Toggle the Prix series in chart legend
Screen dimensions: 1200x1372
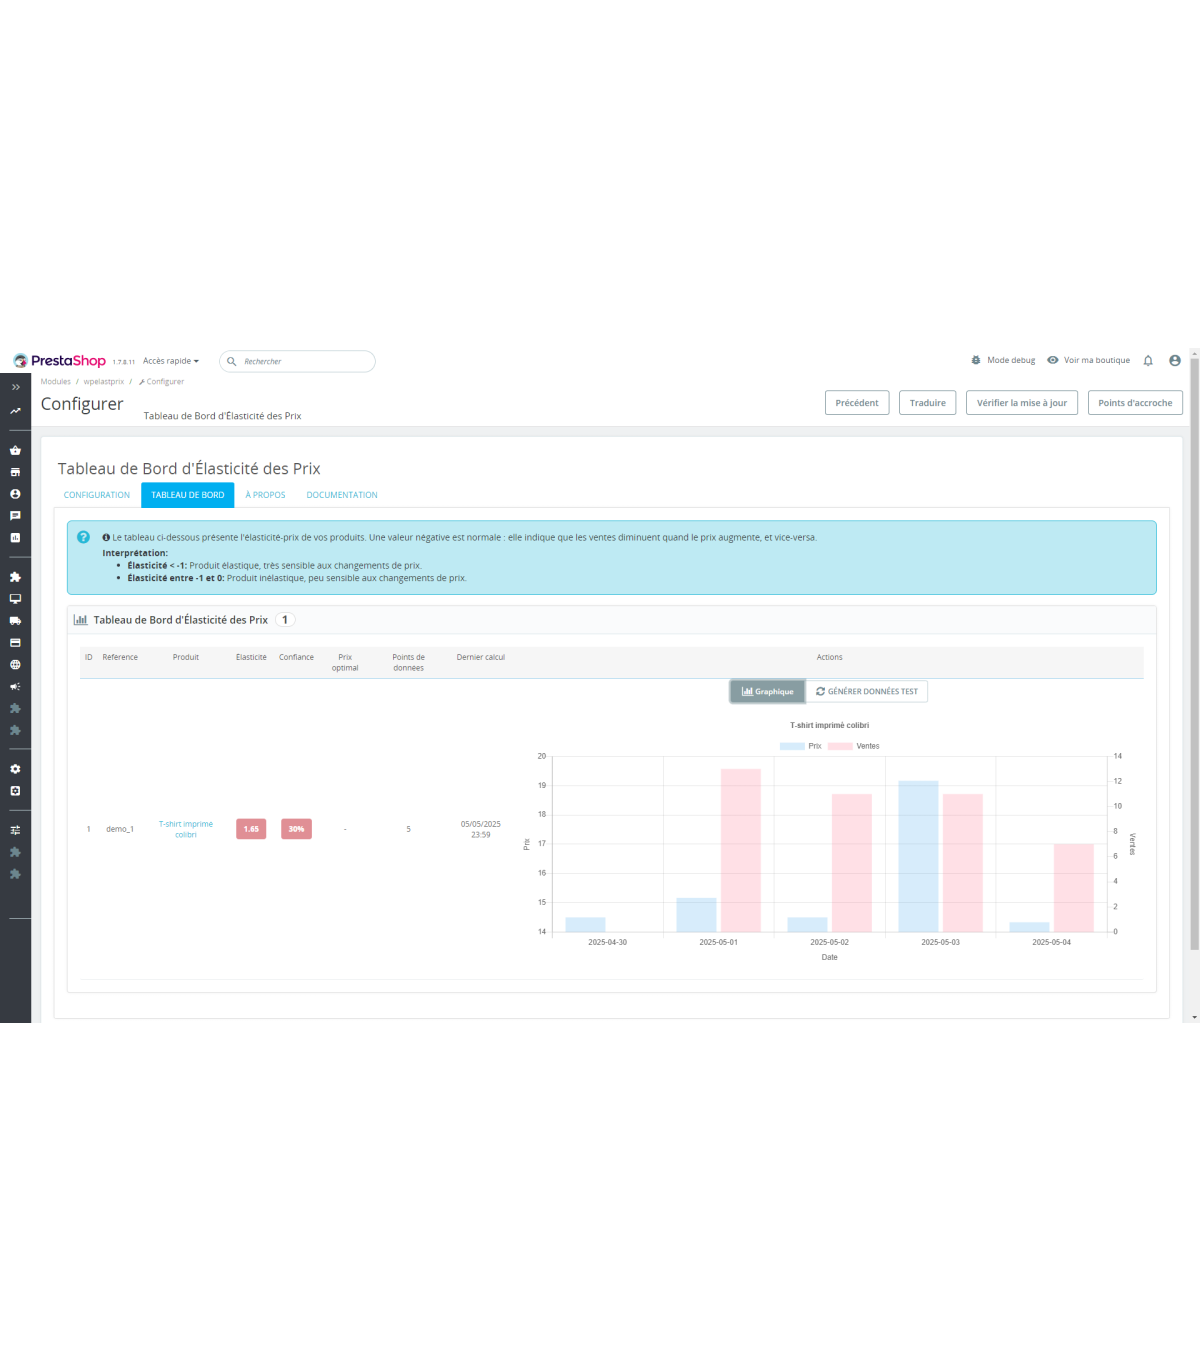pos(800,746)
